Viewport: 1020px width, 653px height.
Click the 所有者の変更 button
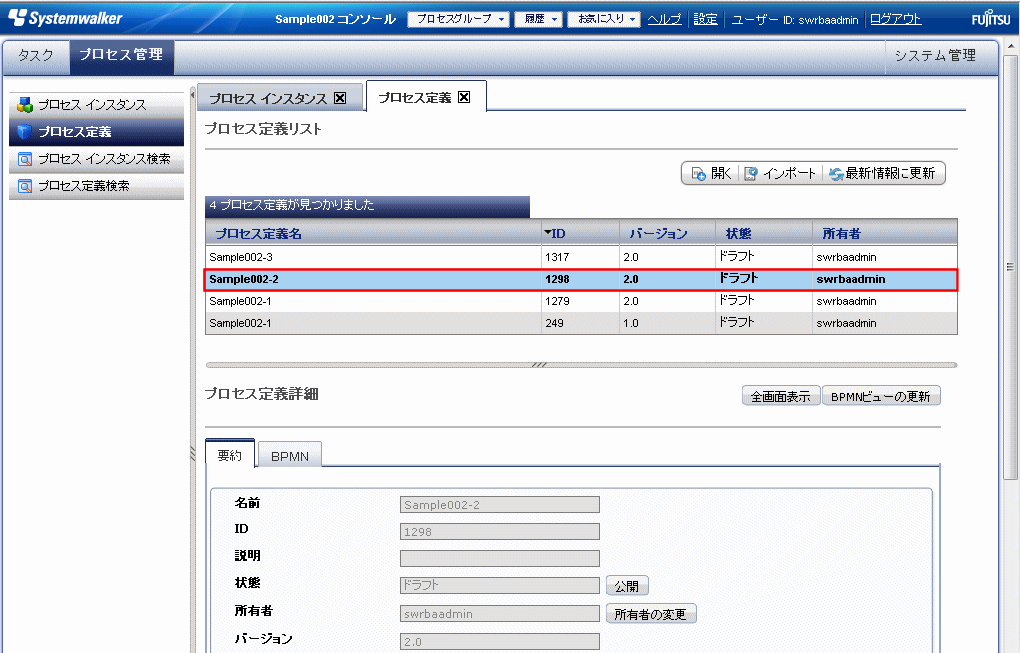click(x=650, y=614)
